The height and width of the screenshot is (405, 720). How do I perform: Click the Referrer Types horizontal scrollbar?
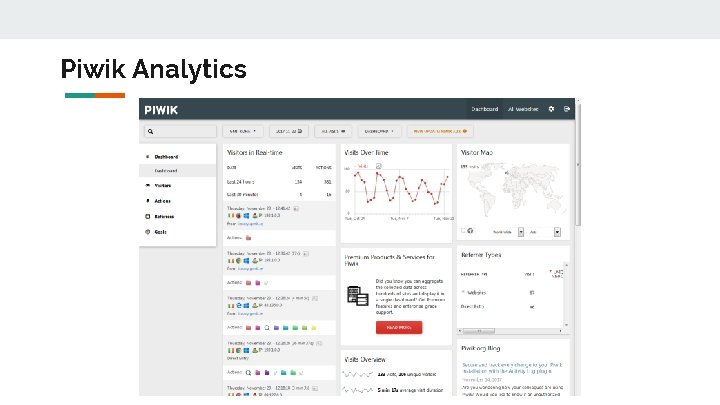pyautogui.click(x=478, y=331)
